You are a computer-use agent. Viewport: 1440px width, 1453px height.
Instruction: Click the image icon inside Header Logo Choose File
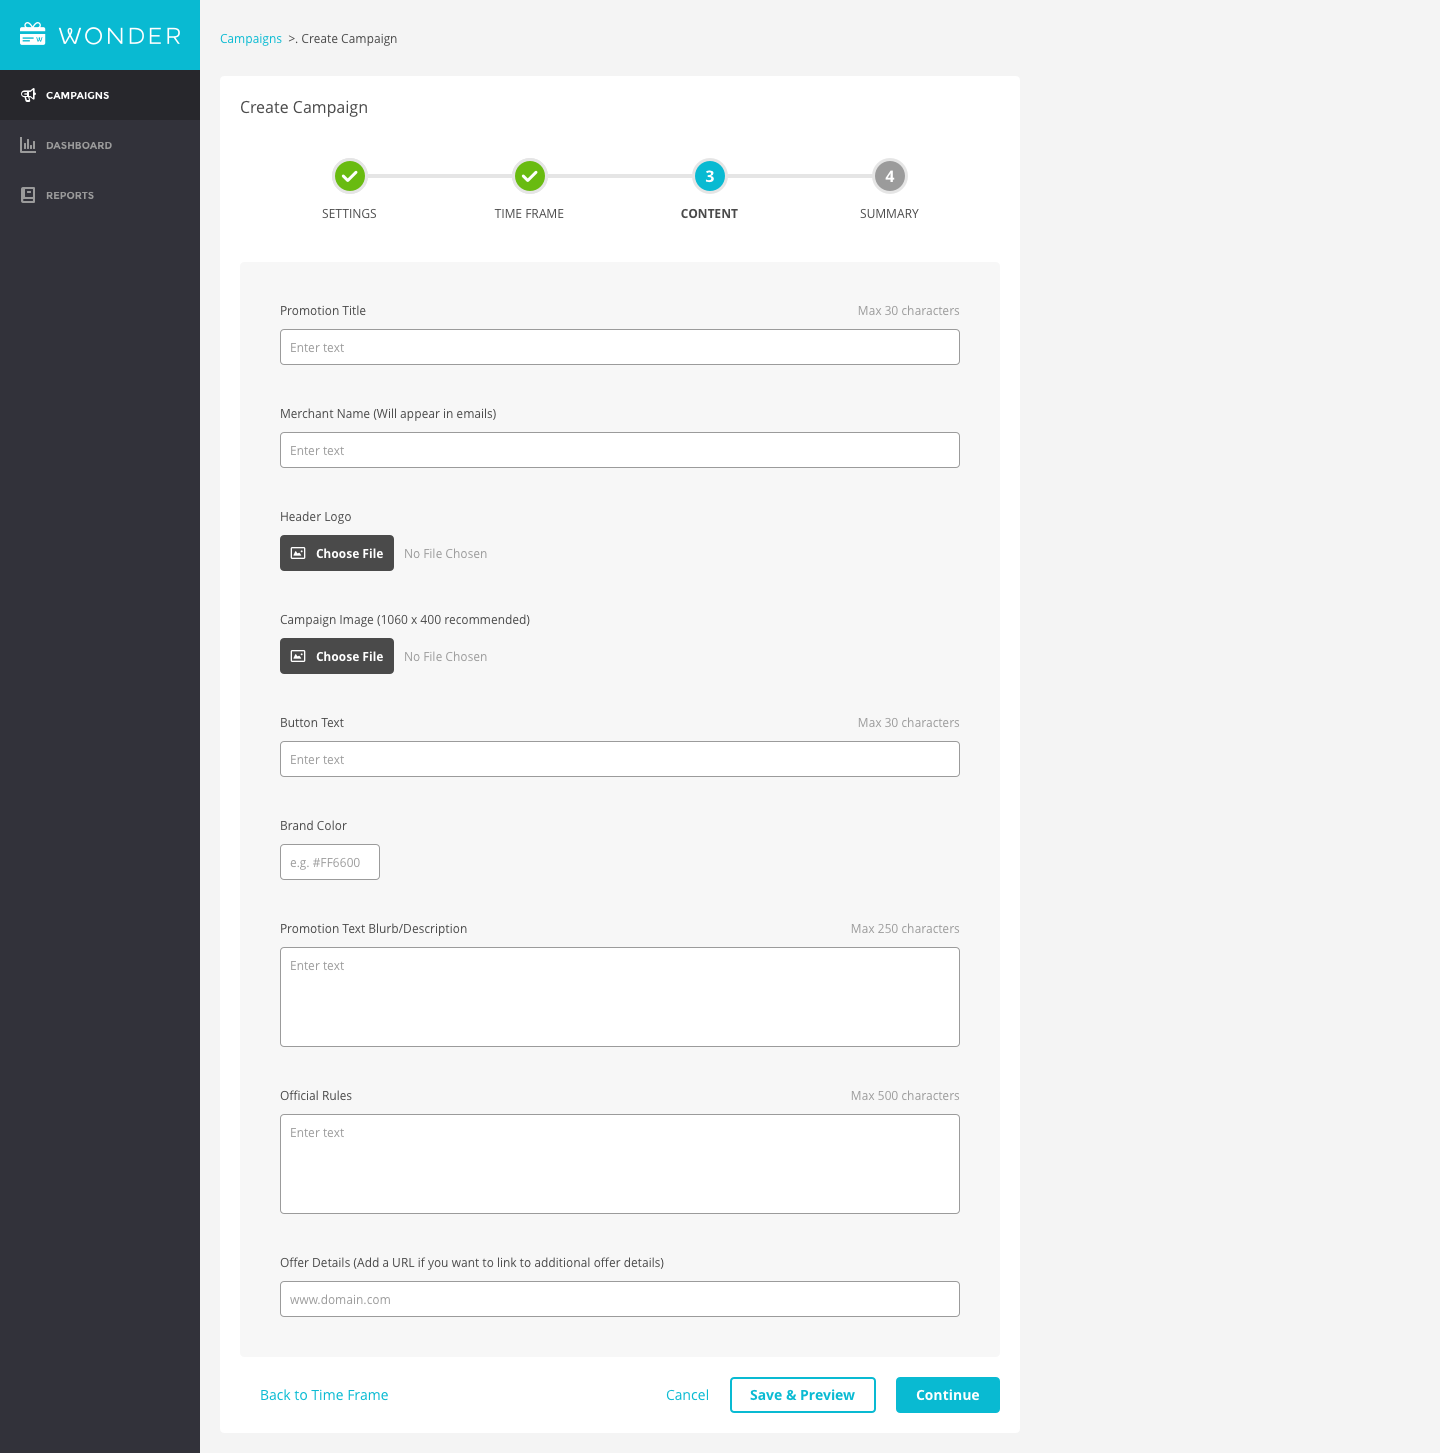[x=298, y=553]
